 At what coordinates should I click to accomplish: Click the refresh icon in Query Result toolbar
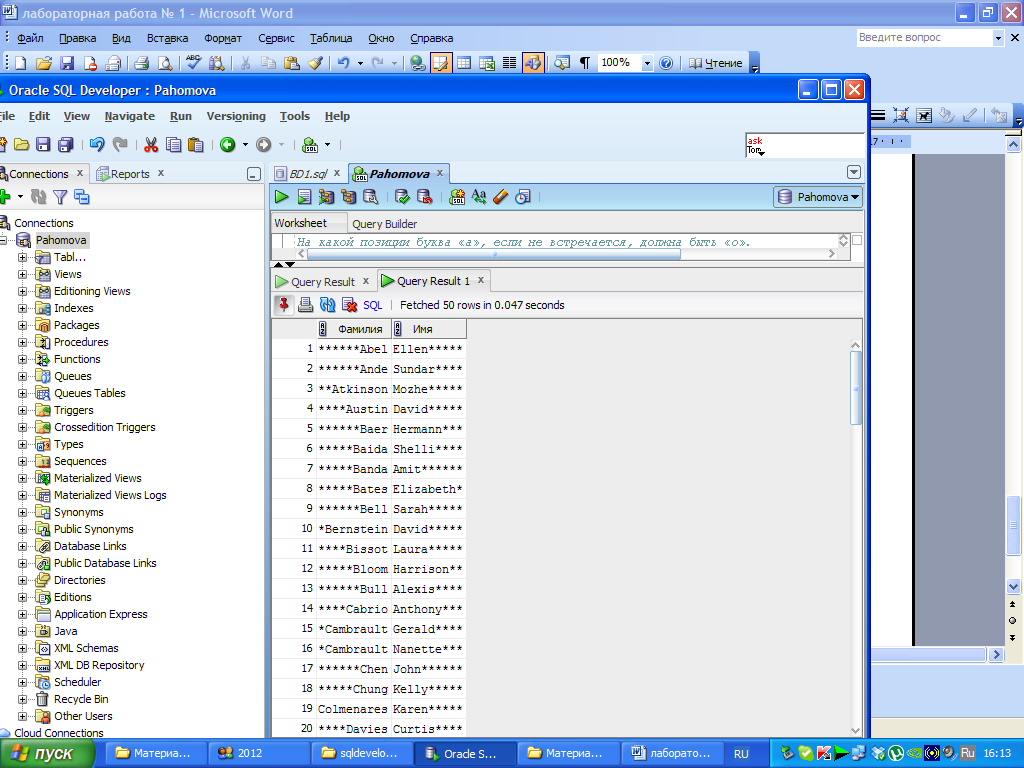tap(327, 305)
